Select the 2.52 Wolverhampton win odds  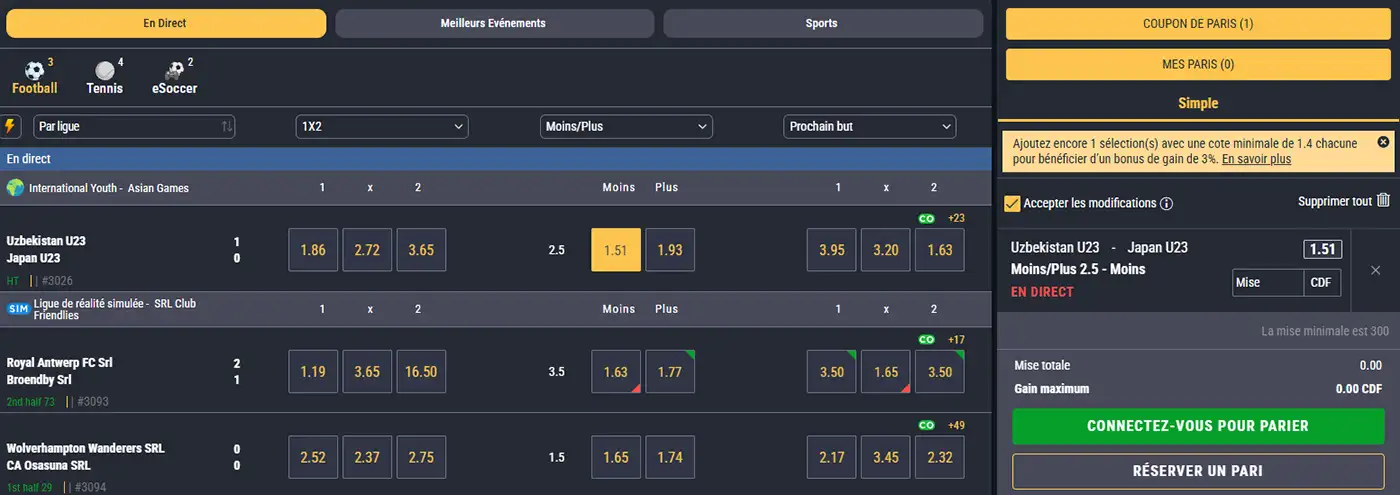click(x=313, y=457)
